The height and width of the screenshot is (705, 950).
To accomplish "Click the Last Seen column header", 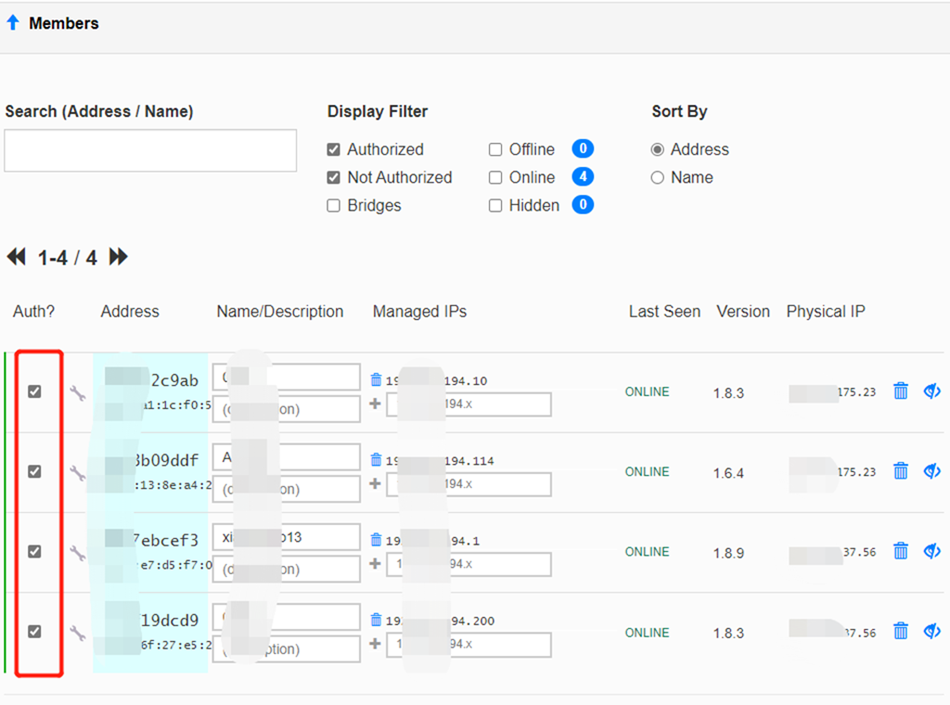I will [x=664, y=311].
